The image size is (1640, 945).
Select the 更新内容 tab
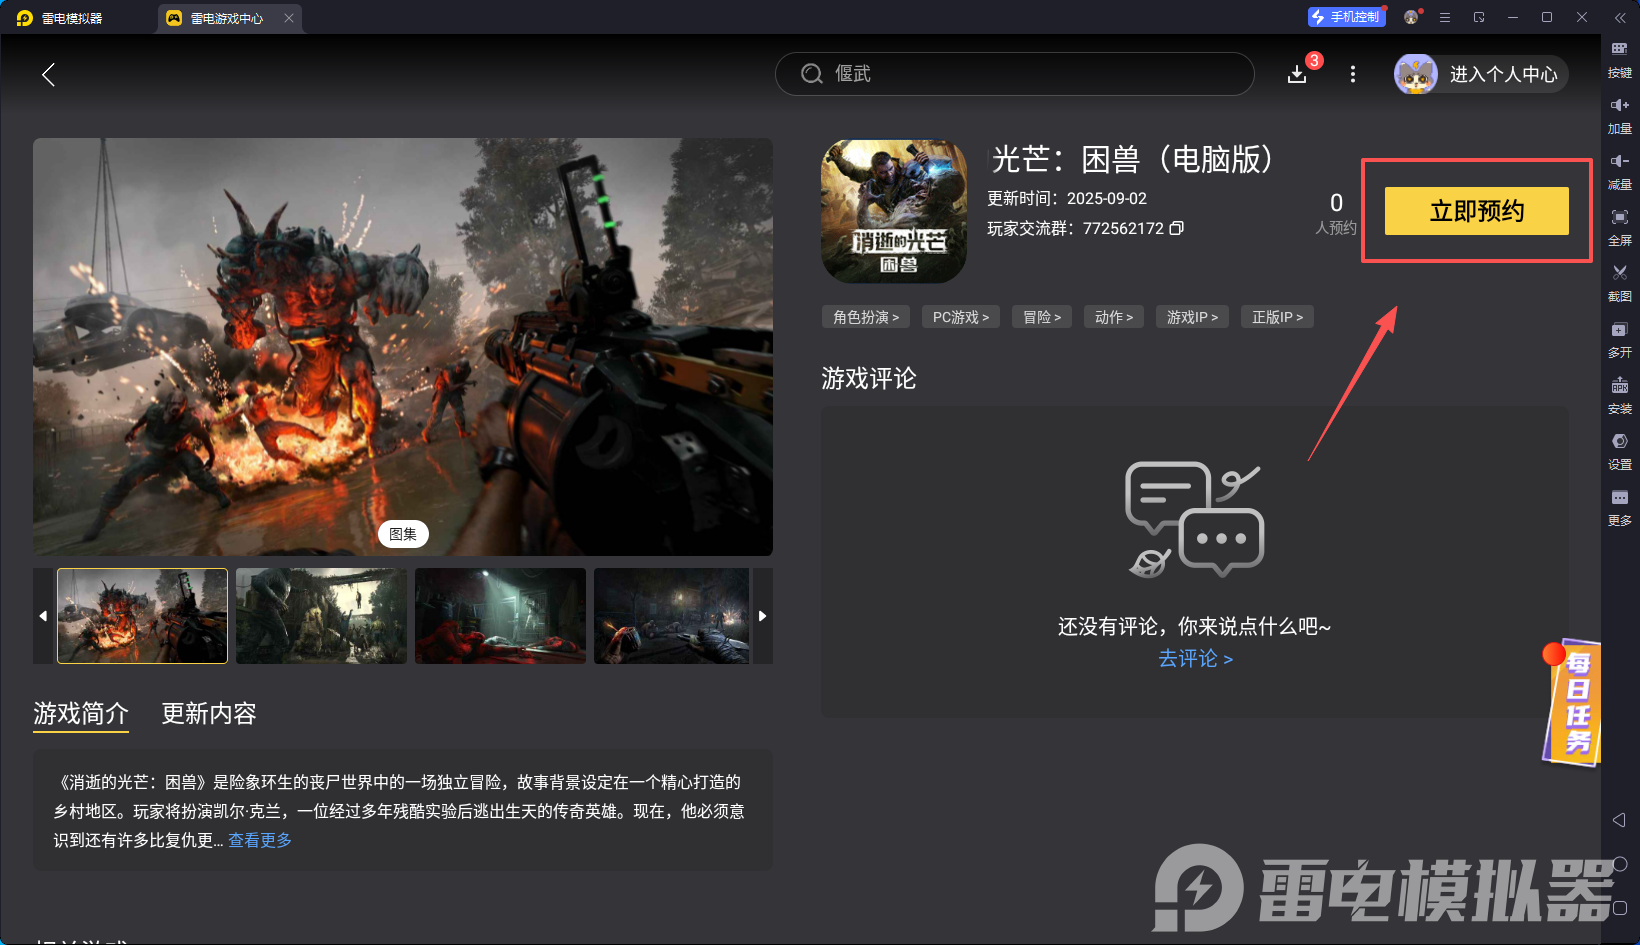pyautogui.click(x=209, y=713)
